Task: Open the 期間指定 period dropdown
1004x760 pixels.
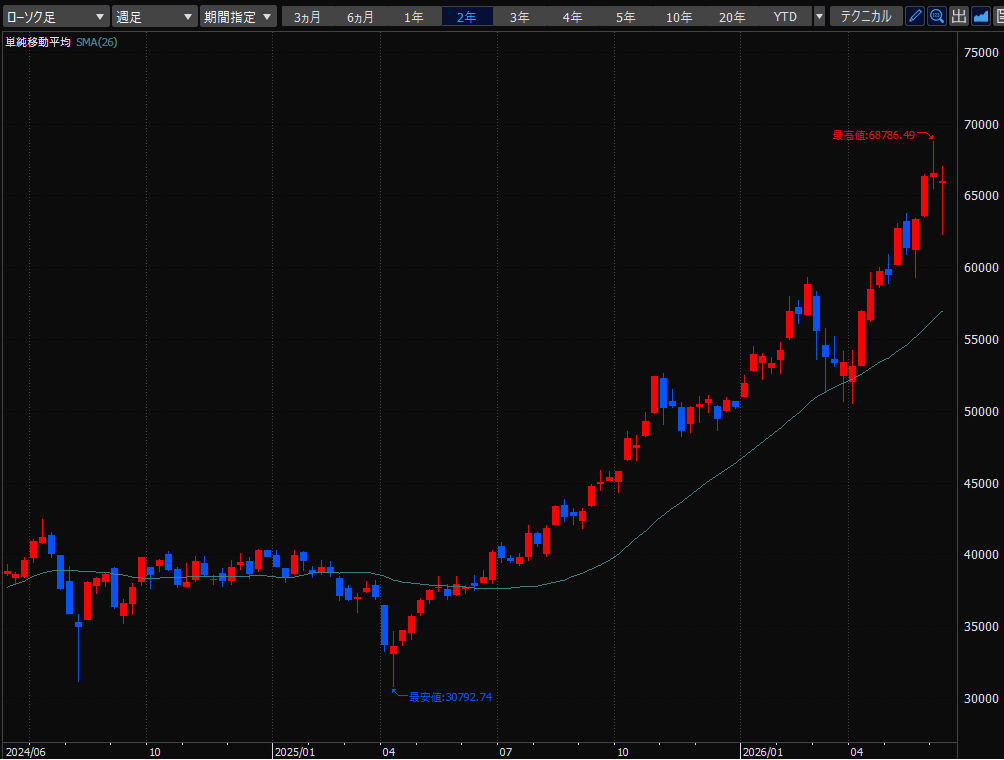Action: tap(238, 17)
